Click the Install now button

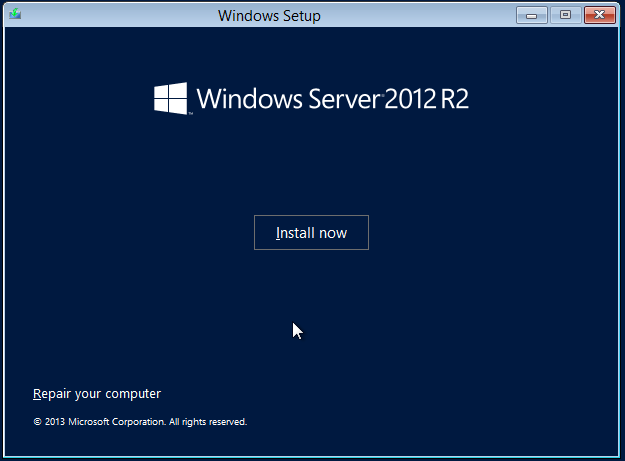(x=311, y=233)
